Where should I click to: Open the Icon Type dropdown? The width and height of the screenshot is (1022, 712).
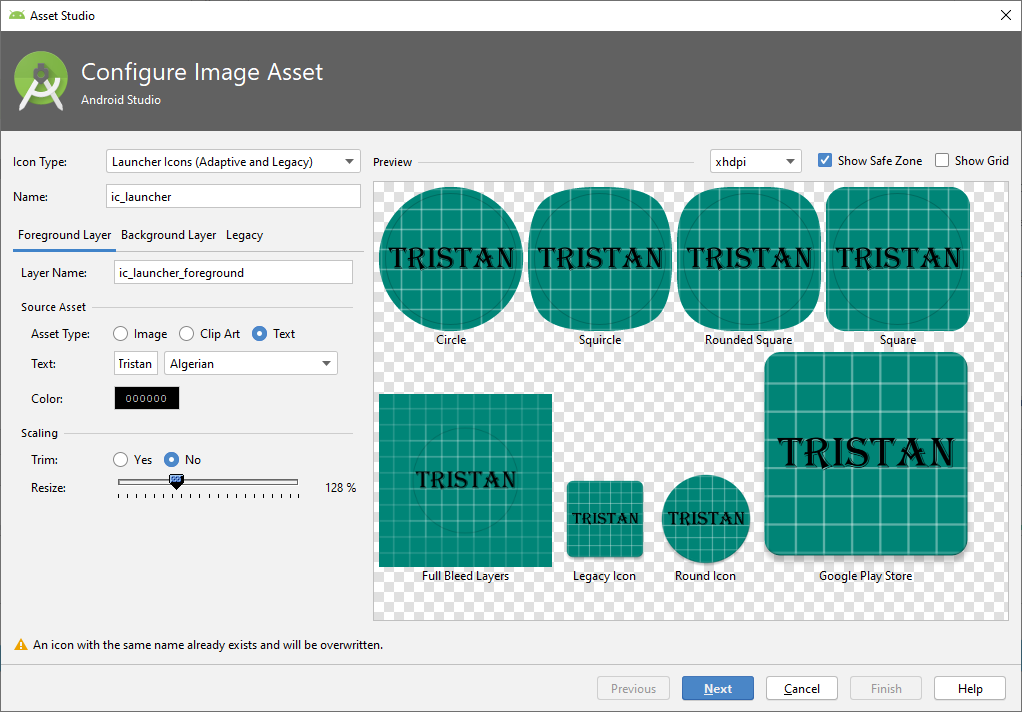(x=232, y=160)
